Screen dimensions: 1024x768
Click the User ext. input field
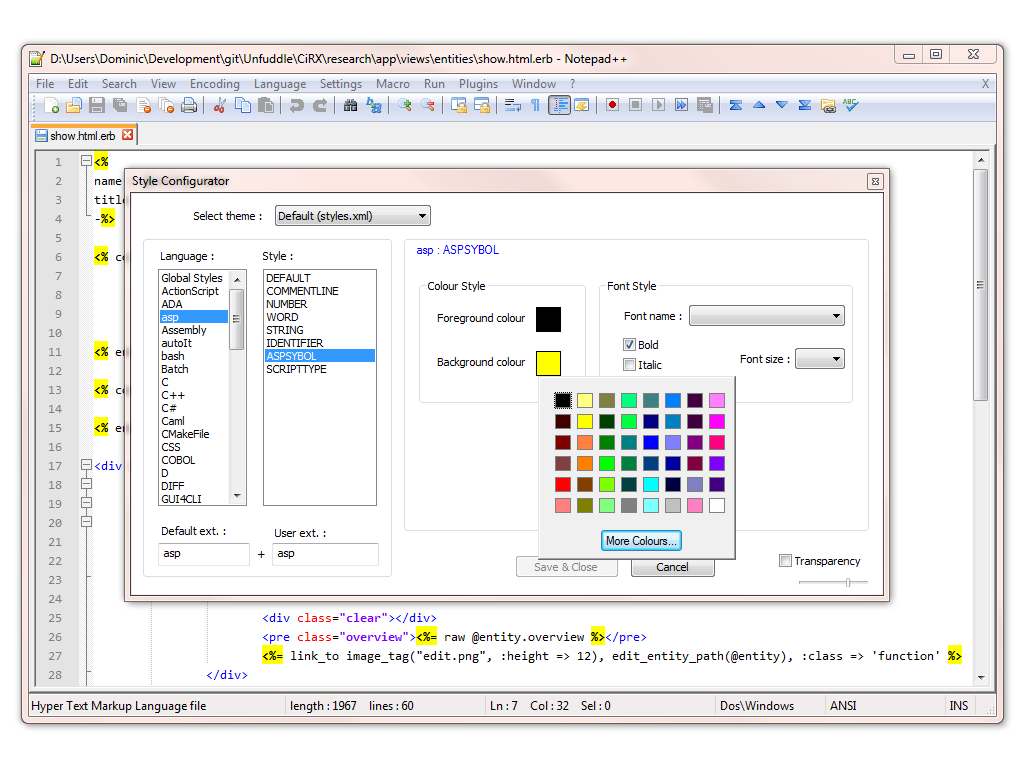[x=326, y=554]
